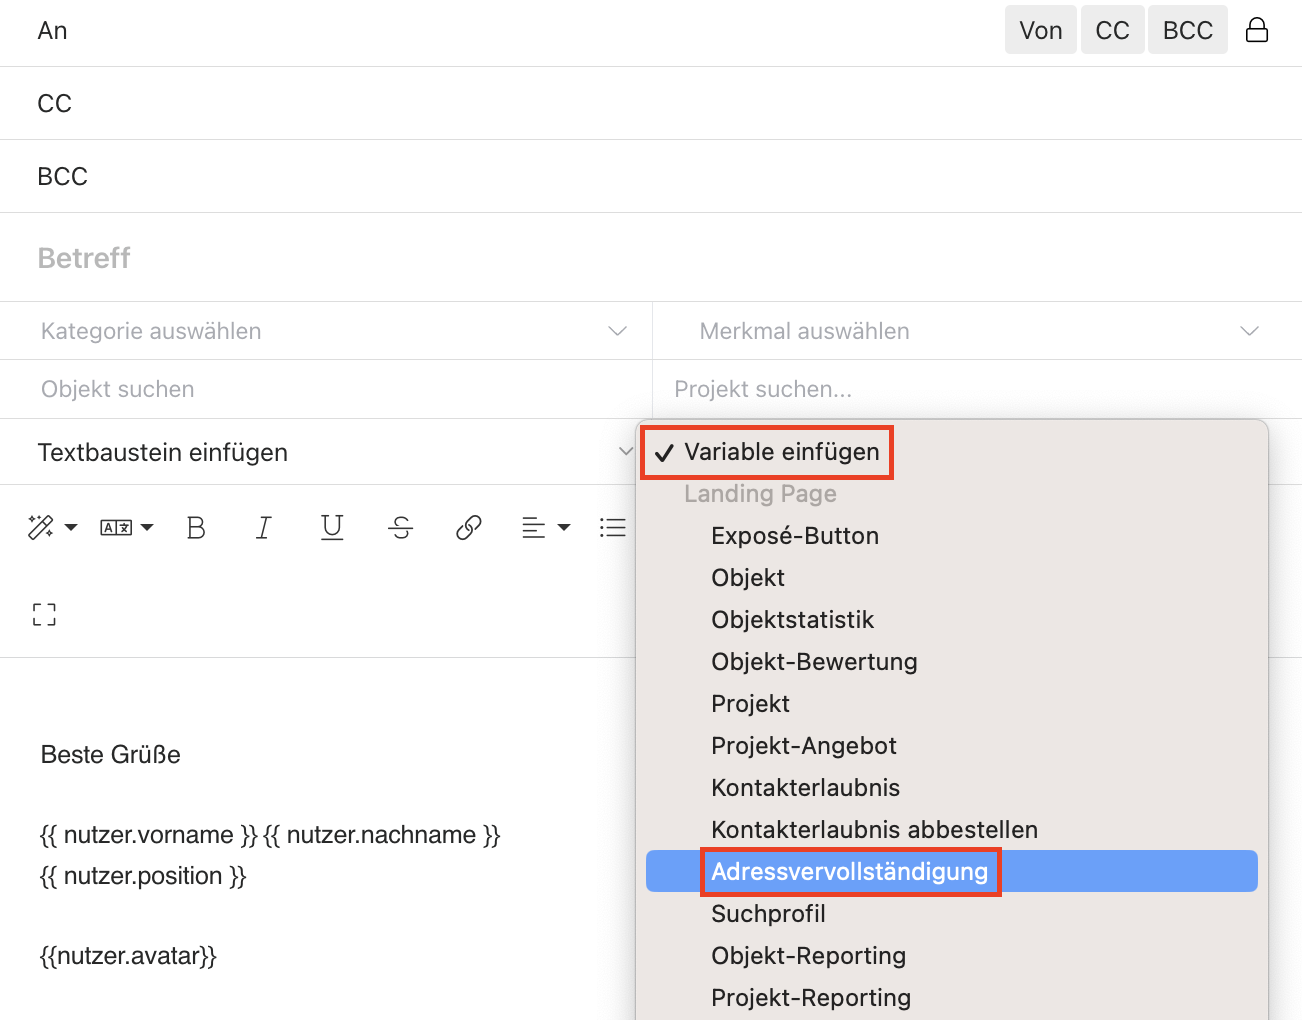Click the Von button

pos(1040,30)
